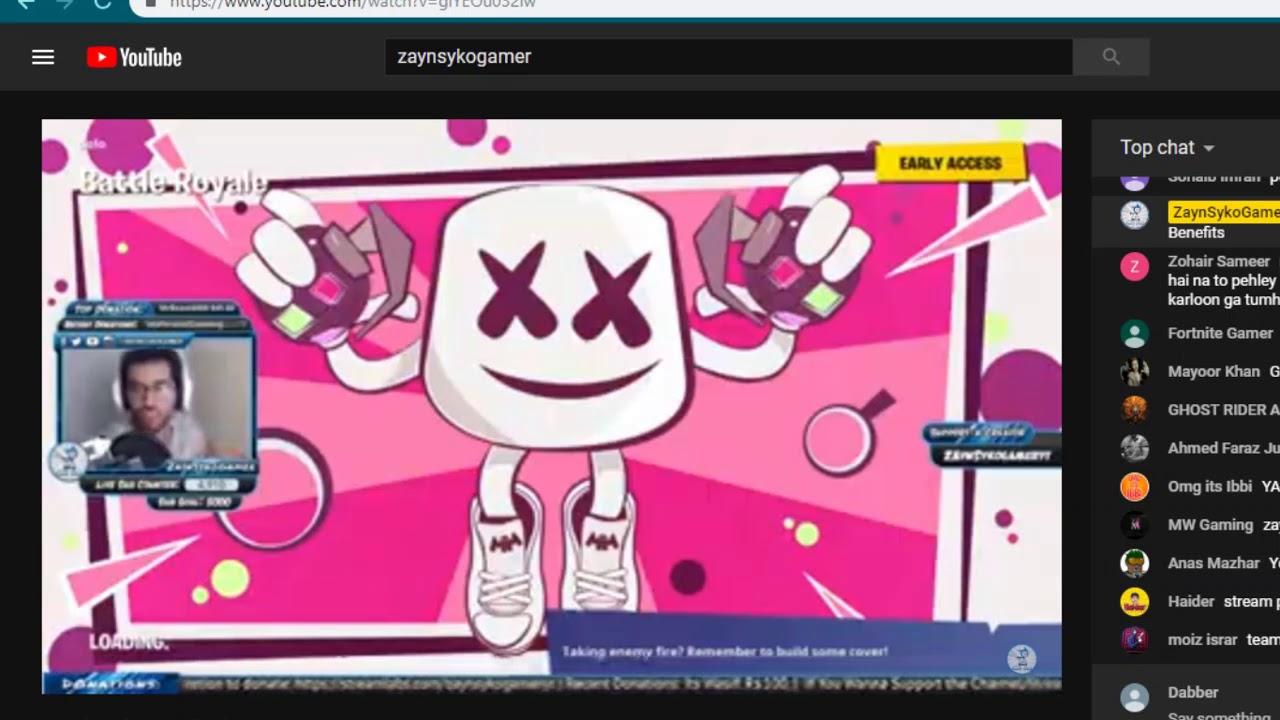Click the browser forward arrow
Screen dimensions: 1280x720
[x=64, y=3]
